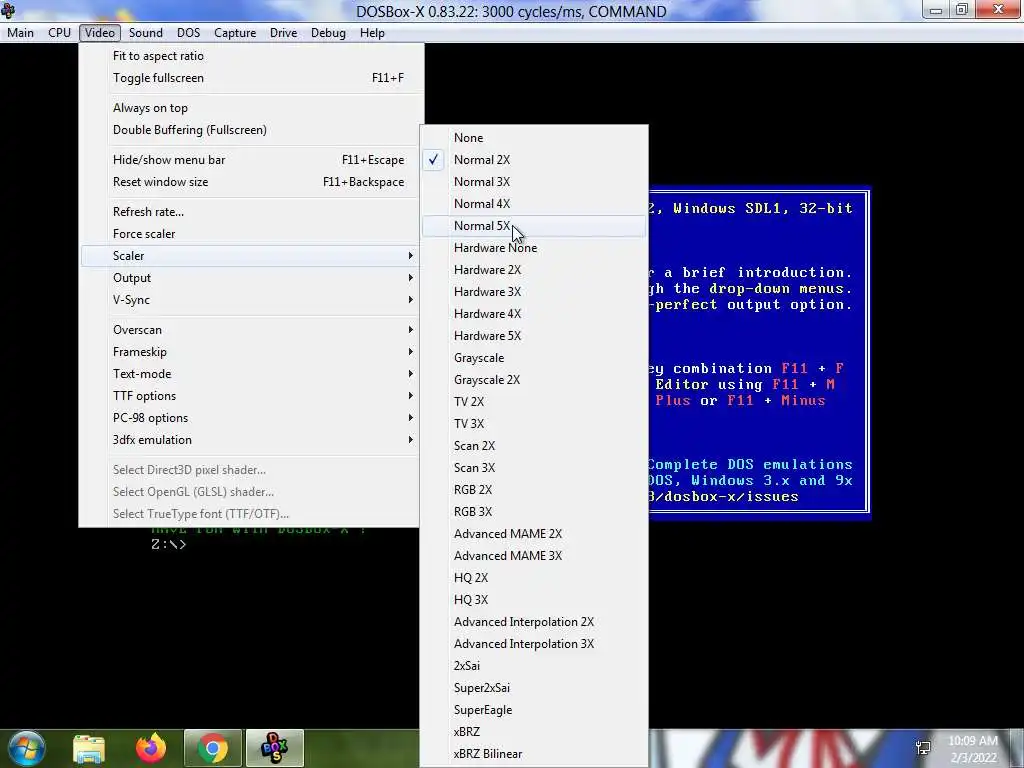Viewport: 1024px width, 768px height.
Task: Choose Hardware 5X scaler
Action: coord(534,336)
